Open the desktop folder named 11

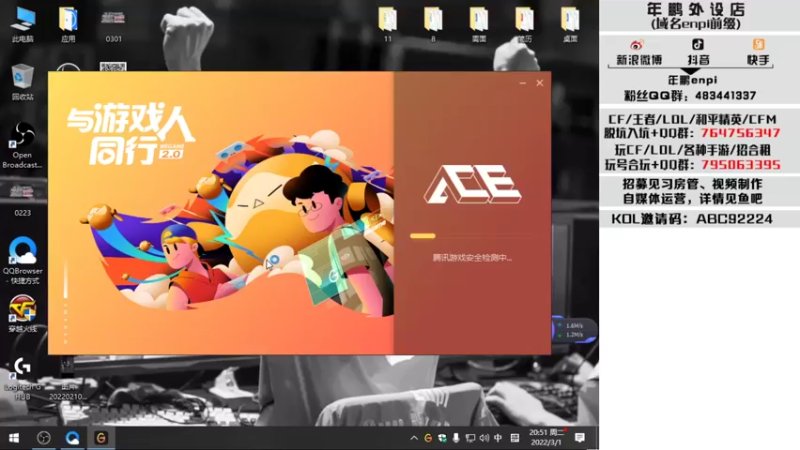coord(388,24)
